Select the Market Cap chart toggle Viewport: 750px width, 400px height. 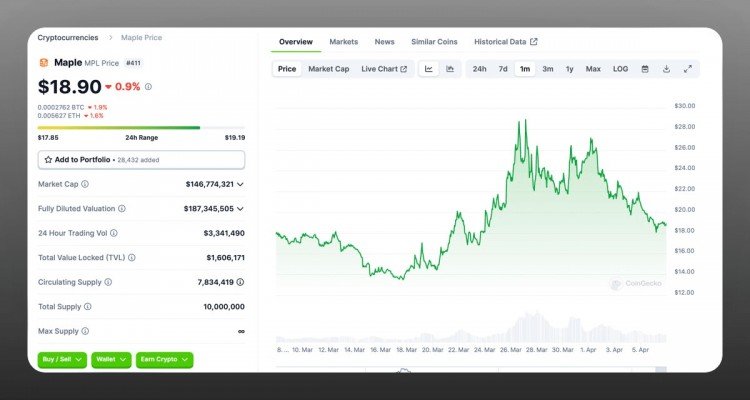pyautogui.click(x=329, y=69)
